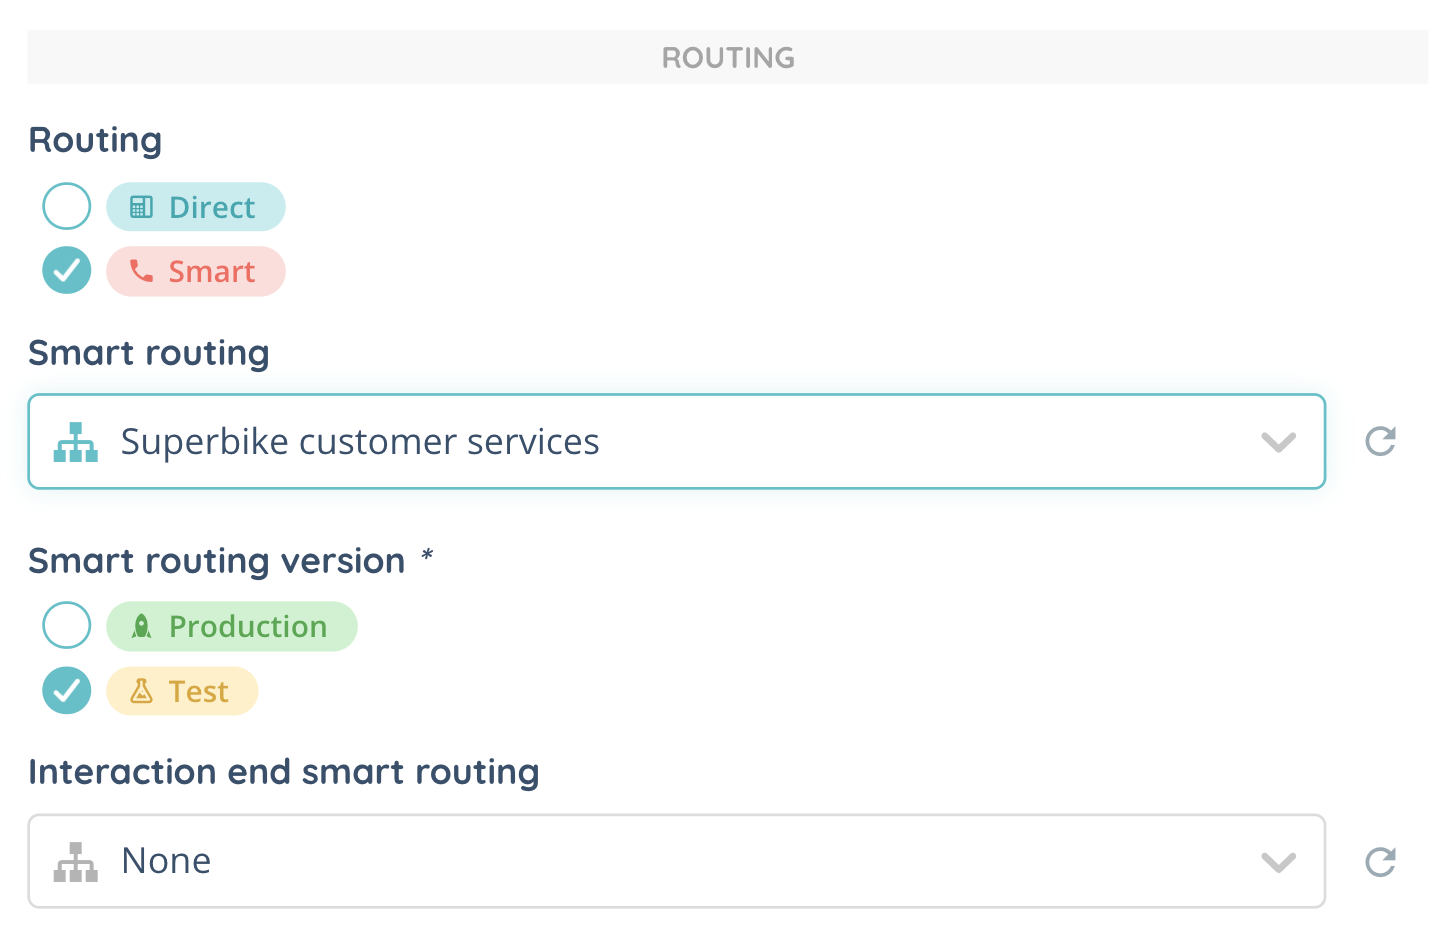
Task: Click the Production badge label
Action: [x=248, y=626]
